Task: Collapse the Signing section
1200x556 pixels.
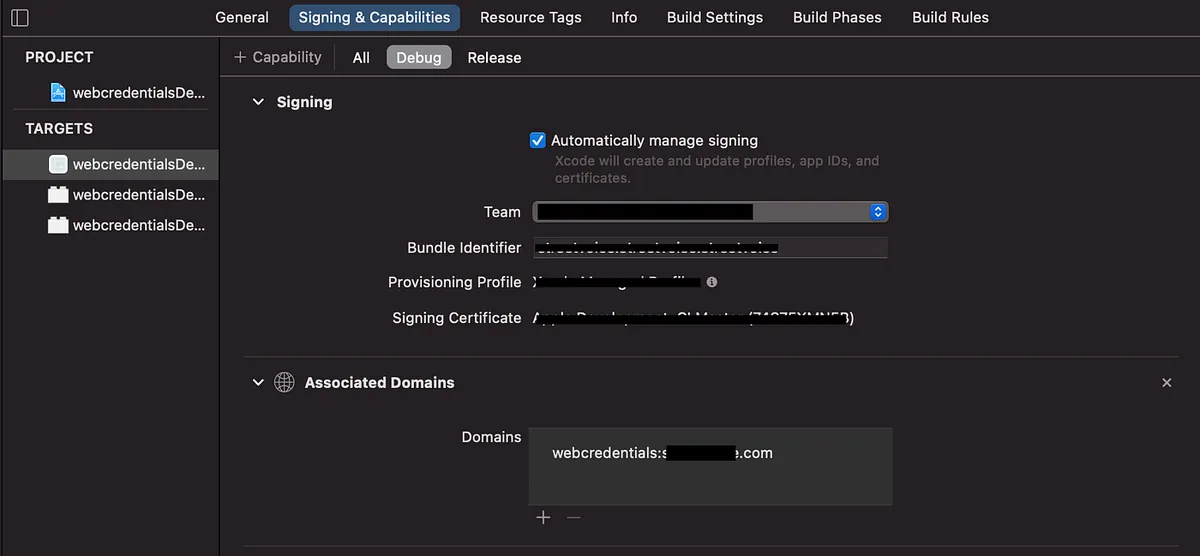Action: (x=258, y=102)
